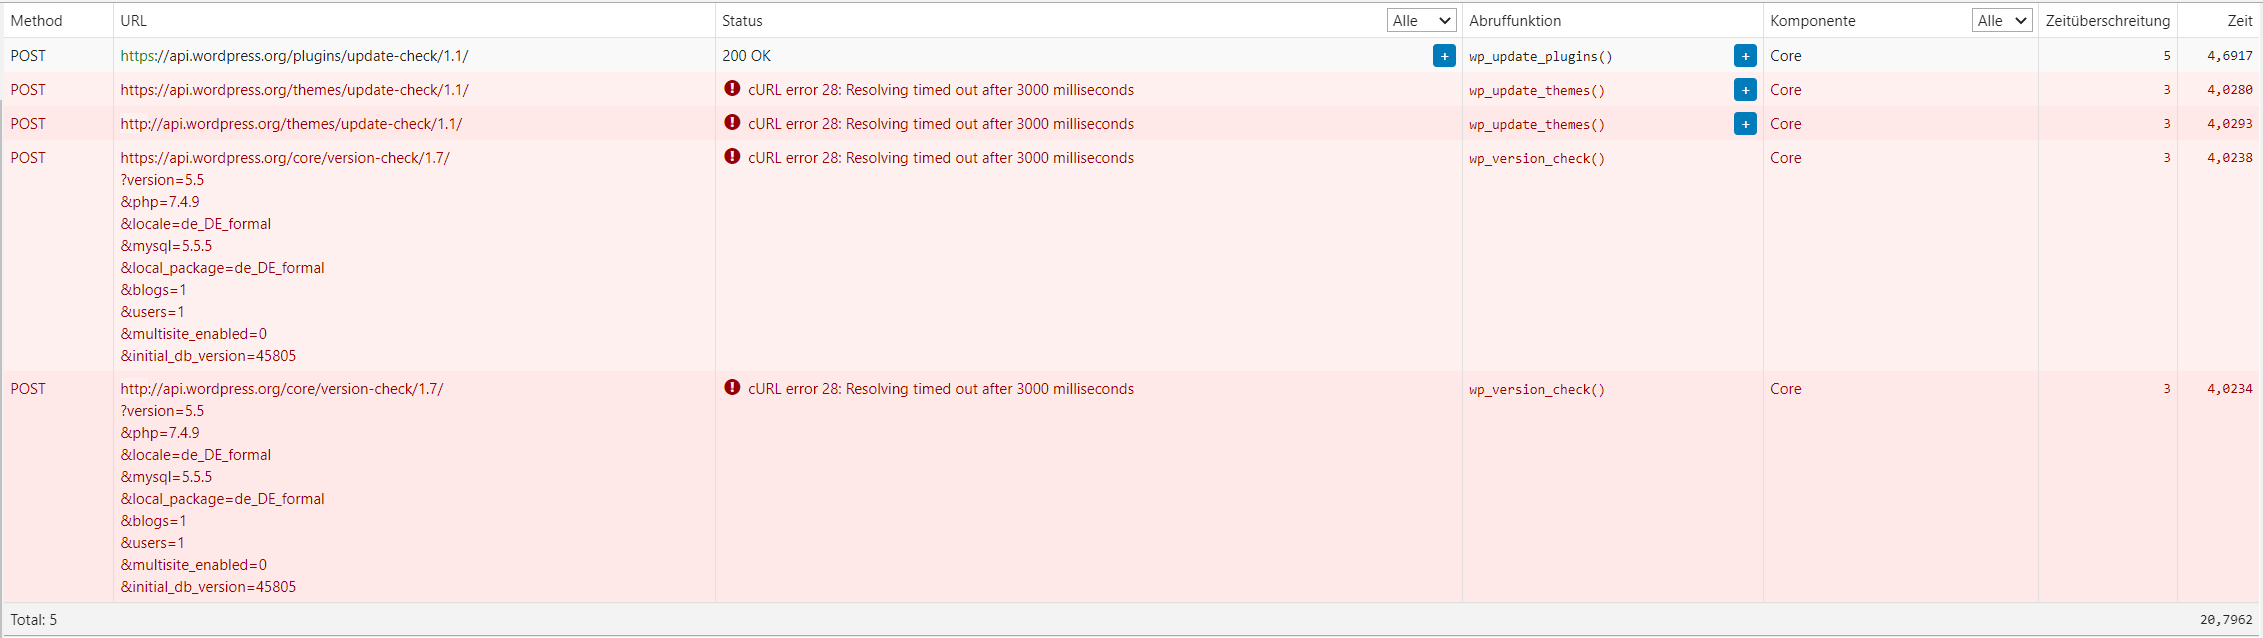
Task: Click time value 4,0280
Action: (x=2230, y=90)
